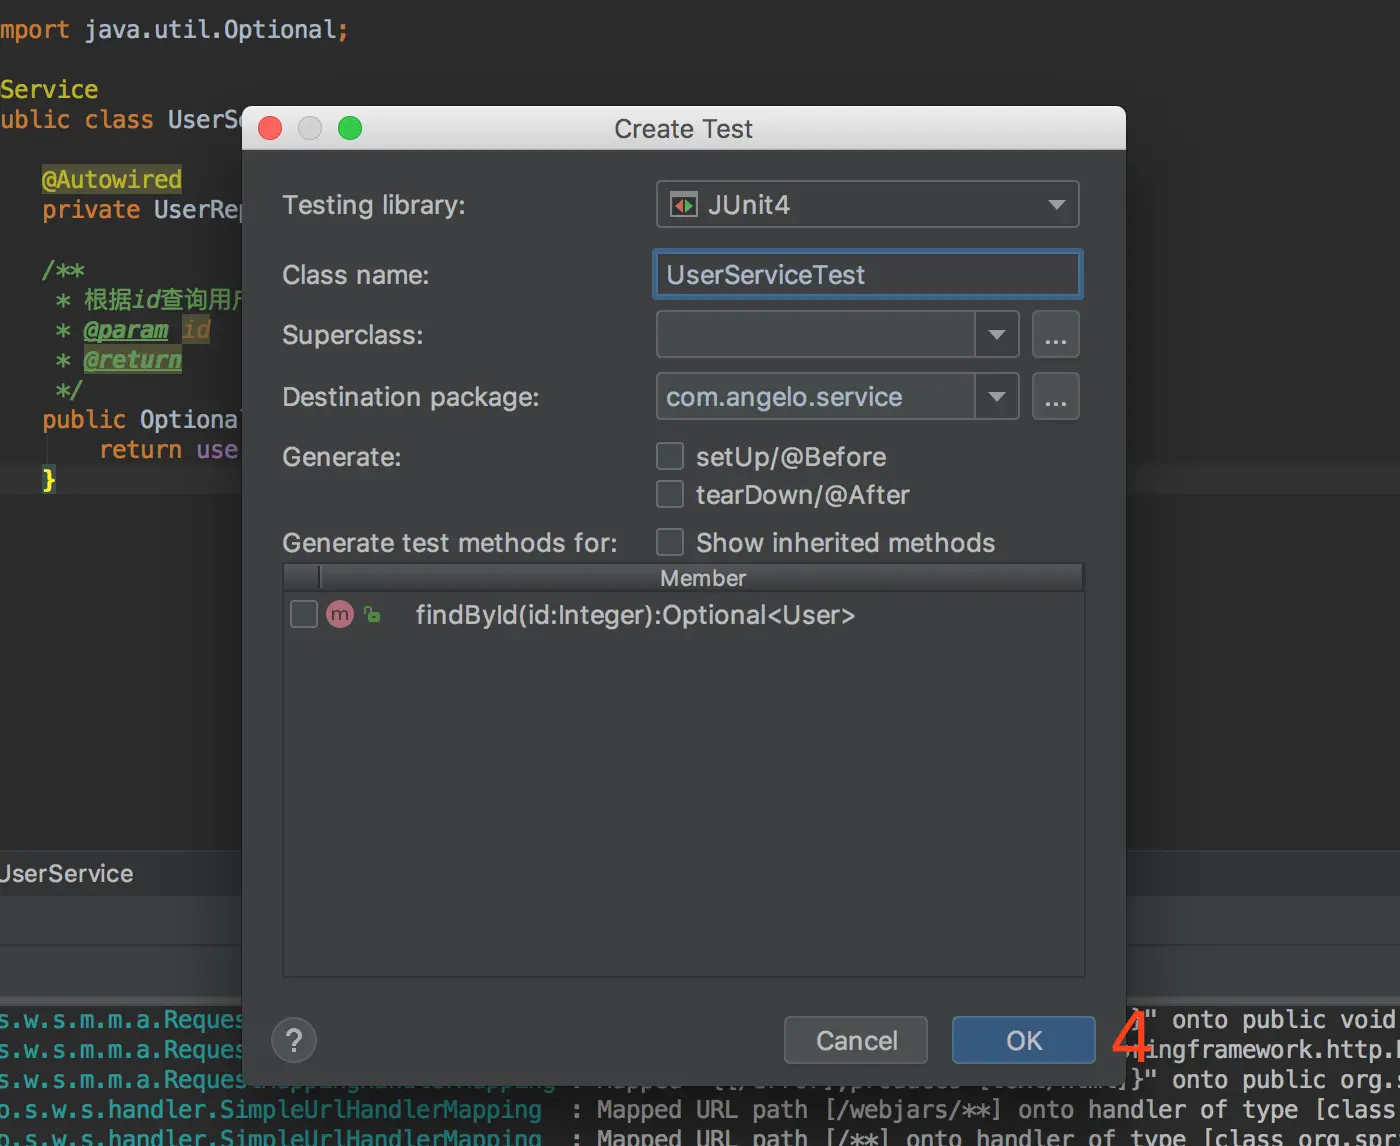Open the Testing library JUnit4 dropdown
The image size is (1400, 1146).
coord(868,205)
